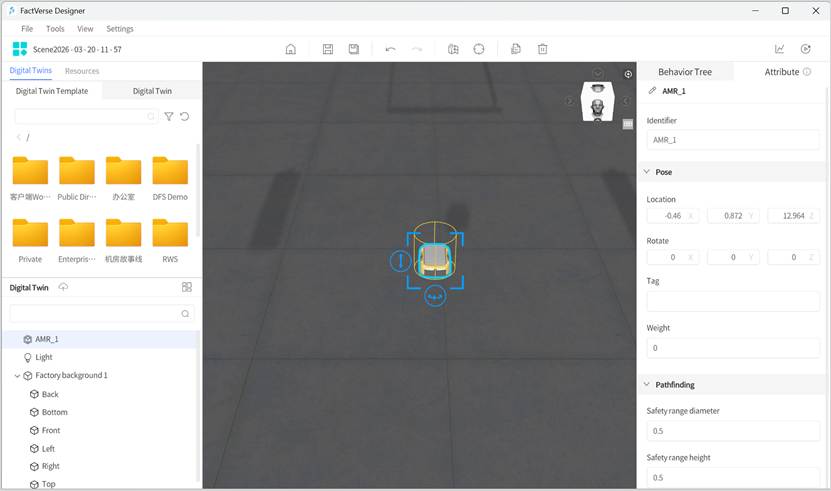Click the Delete trash icon in toolbar
The image size is (831, 491).
(542, 49)
